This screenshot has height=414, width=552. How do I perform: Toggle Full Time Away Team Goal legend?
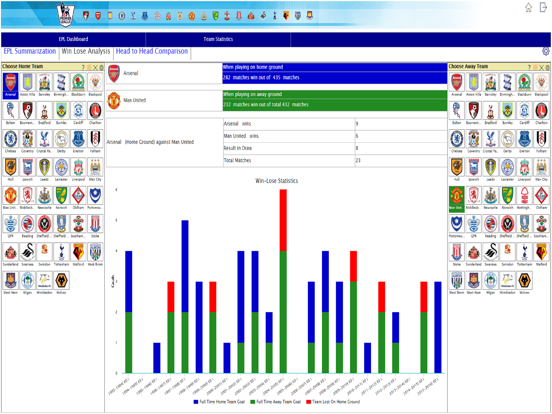[x=275, y=402]
